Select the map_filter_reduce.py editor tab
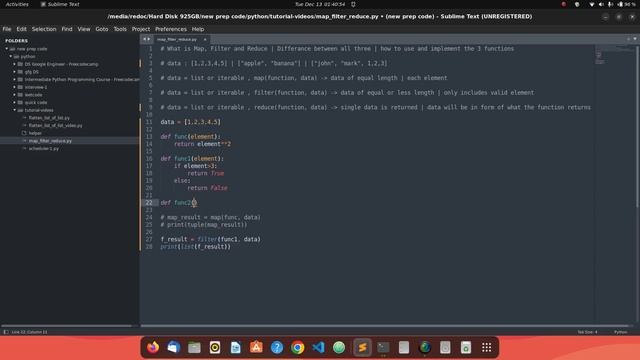Viewport: 640px width, 360px height. click(x=177, y=40)
